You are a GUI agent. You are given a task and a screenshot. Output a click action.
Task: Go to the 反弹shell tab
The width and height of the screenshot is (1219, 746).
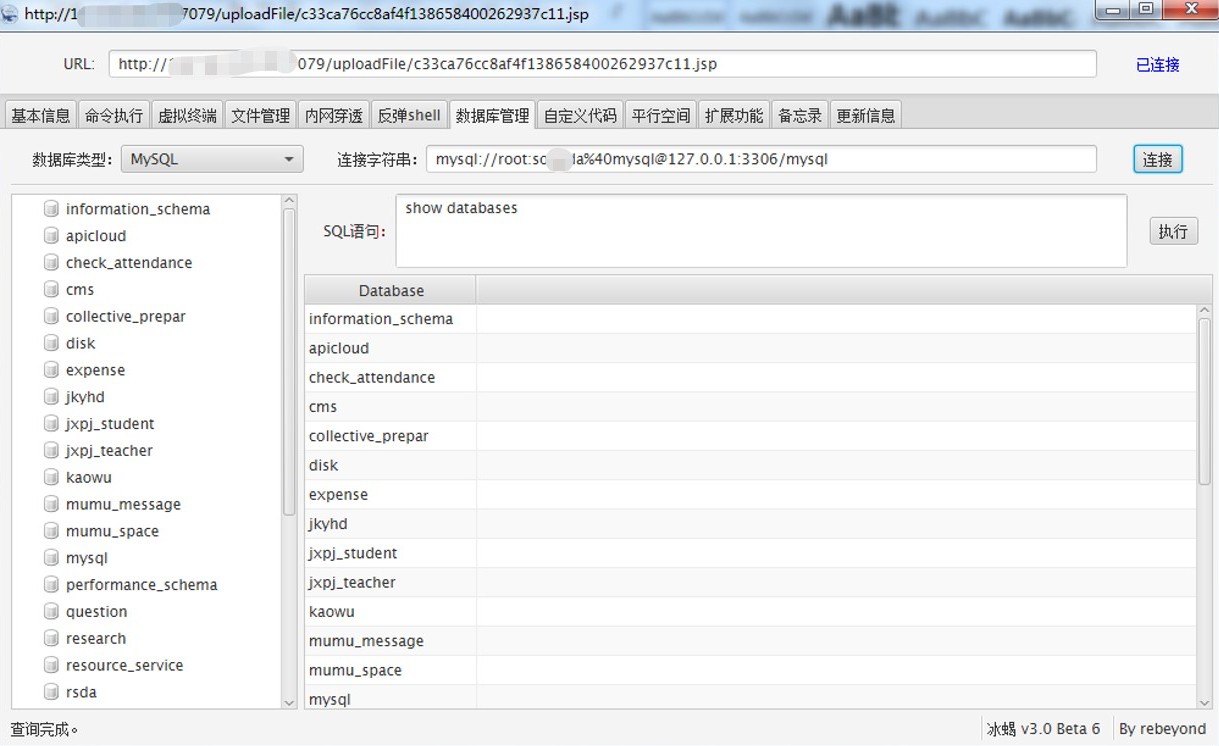click(x=408, y=115)
